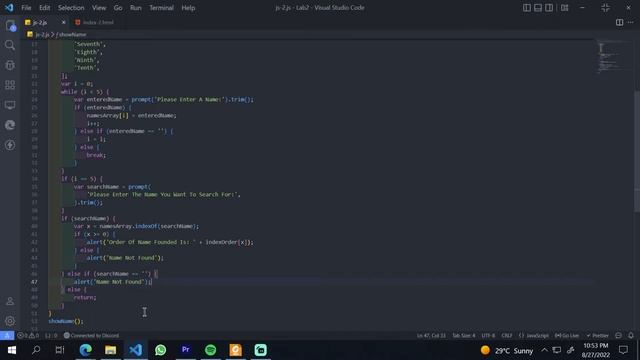The height and width of the screenshot is (360, 640).
Task: Open the teal app icon on taskbar
Action: coord(260,350)
